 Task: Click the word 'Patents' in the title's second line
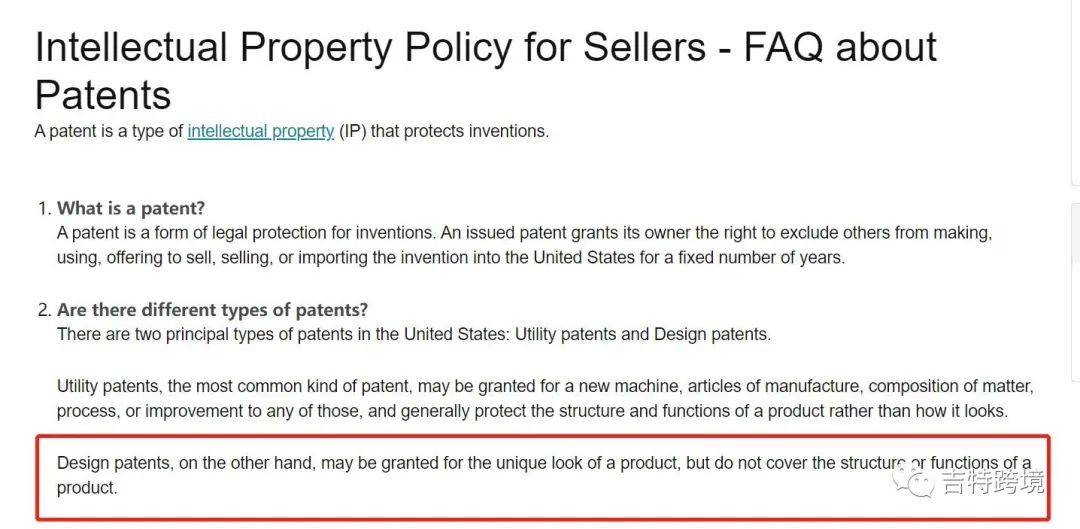click(103, 95)
